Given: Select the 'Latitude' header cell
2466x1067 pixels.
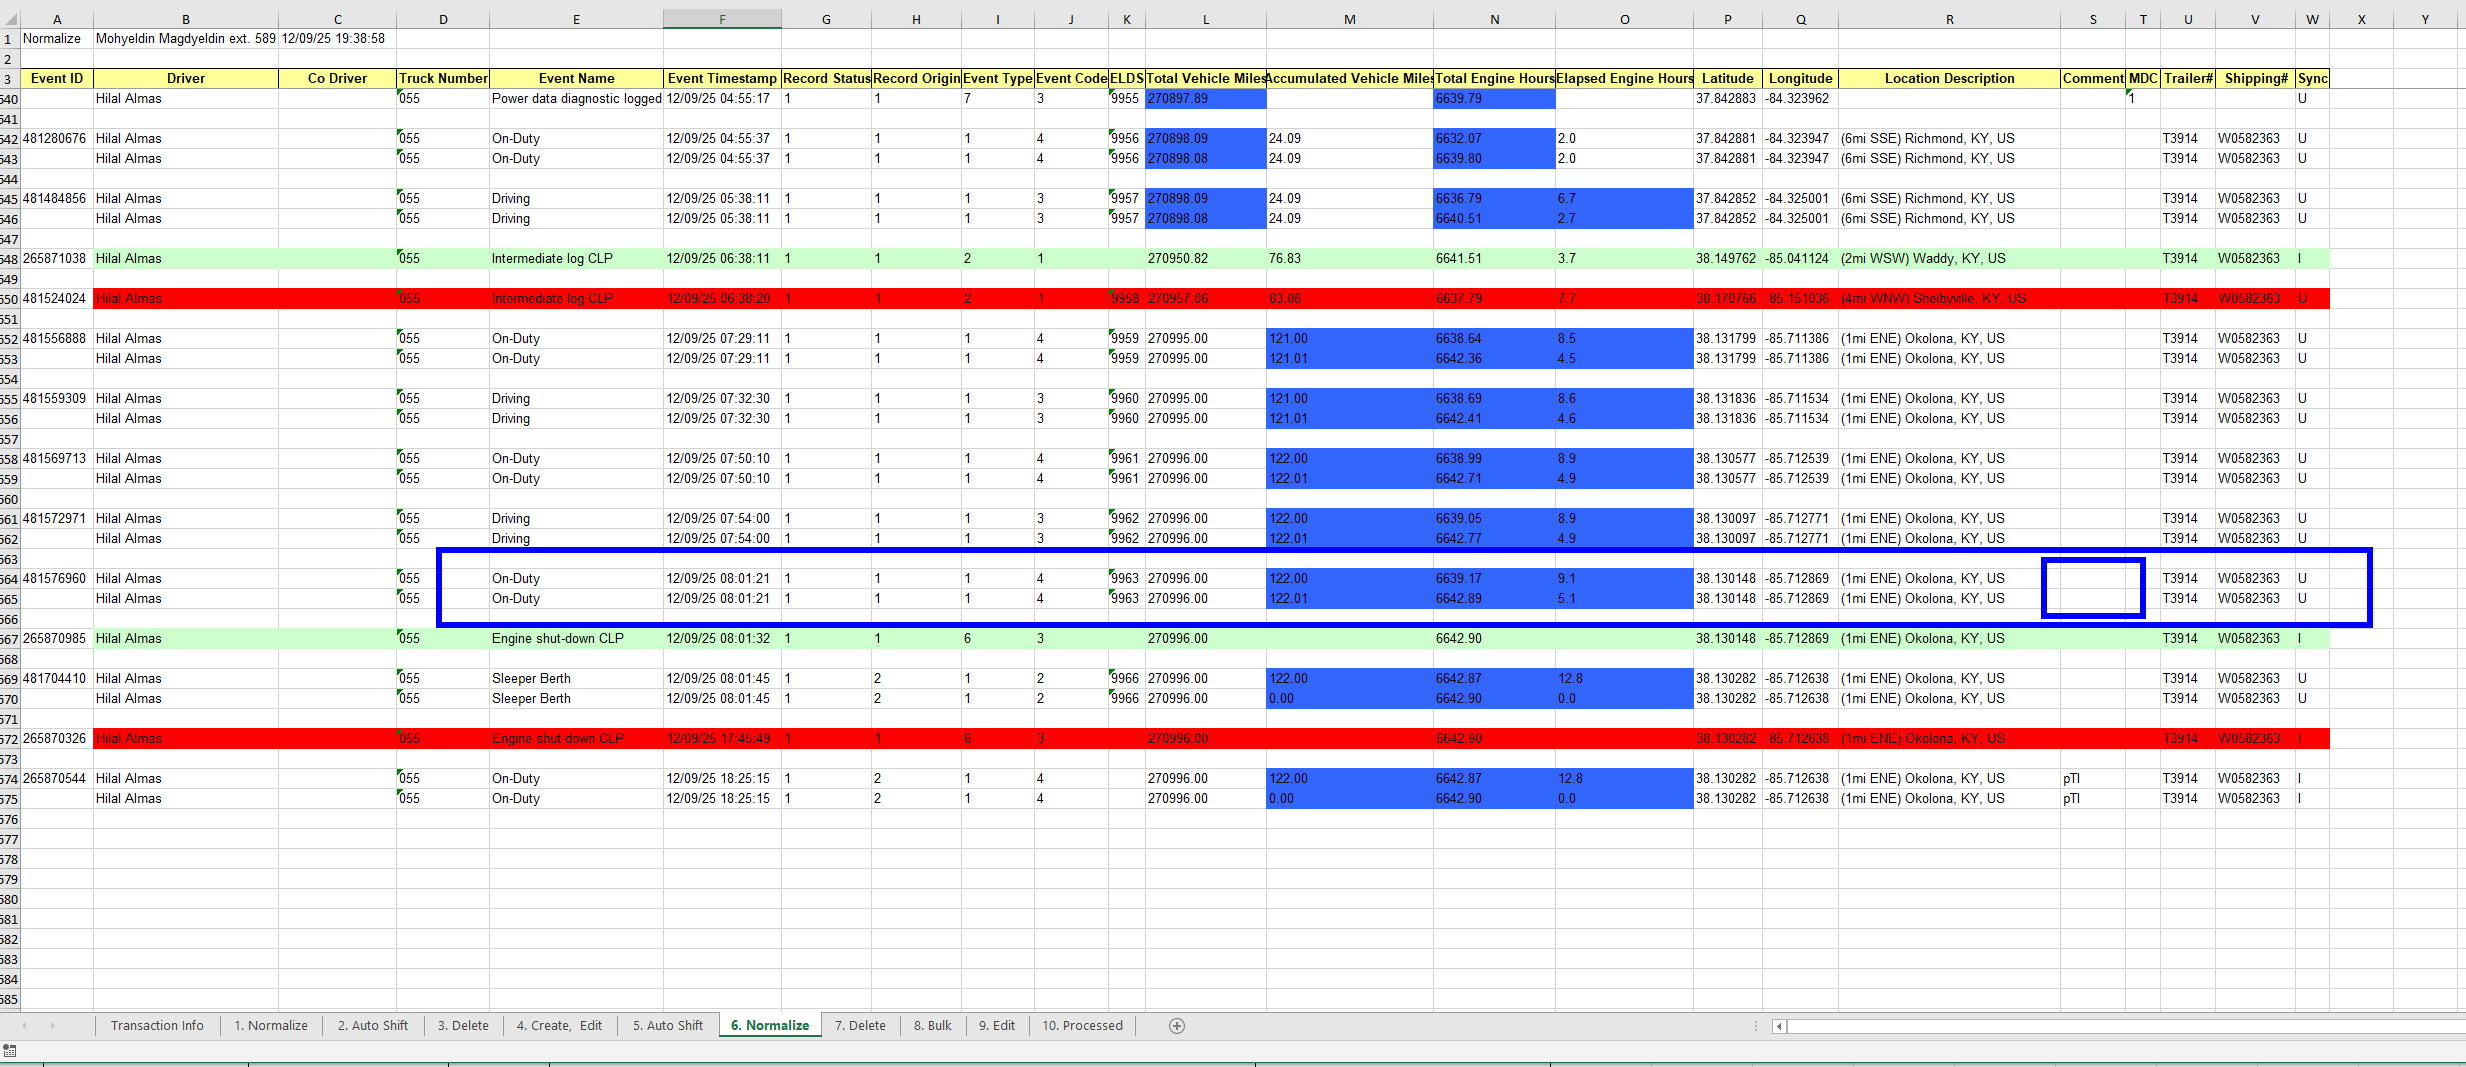Looking at the screenshot, I should [1728, 79].
